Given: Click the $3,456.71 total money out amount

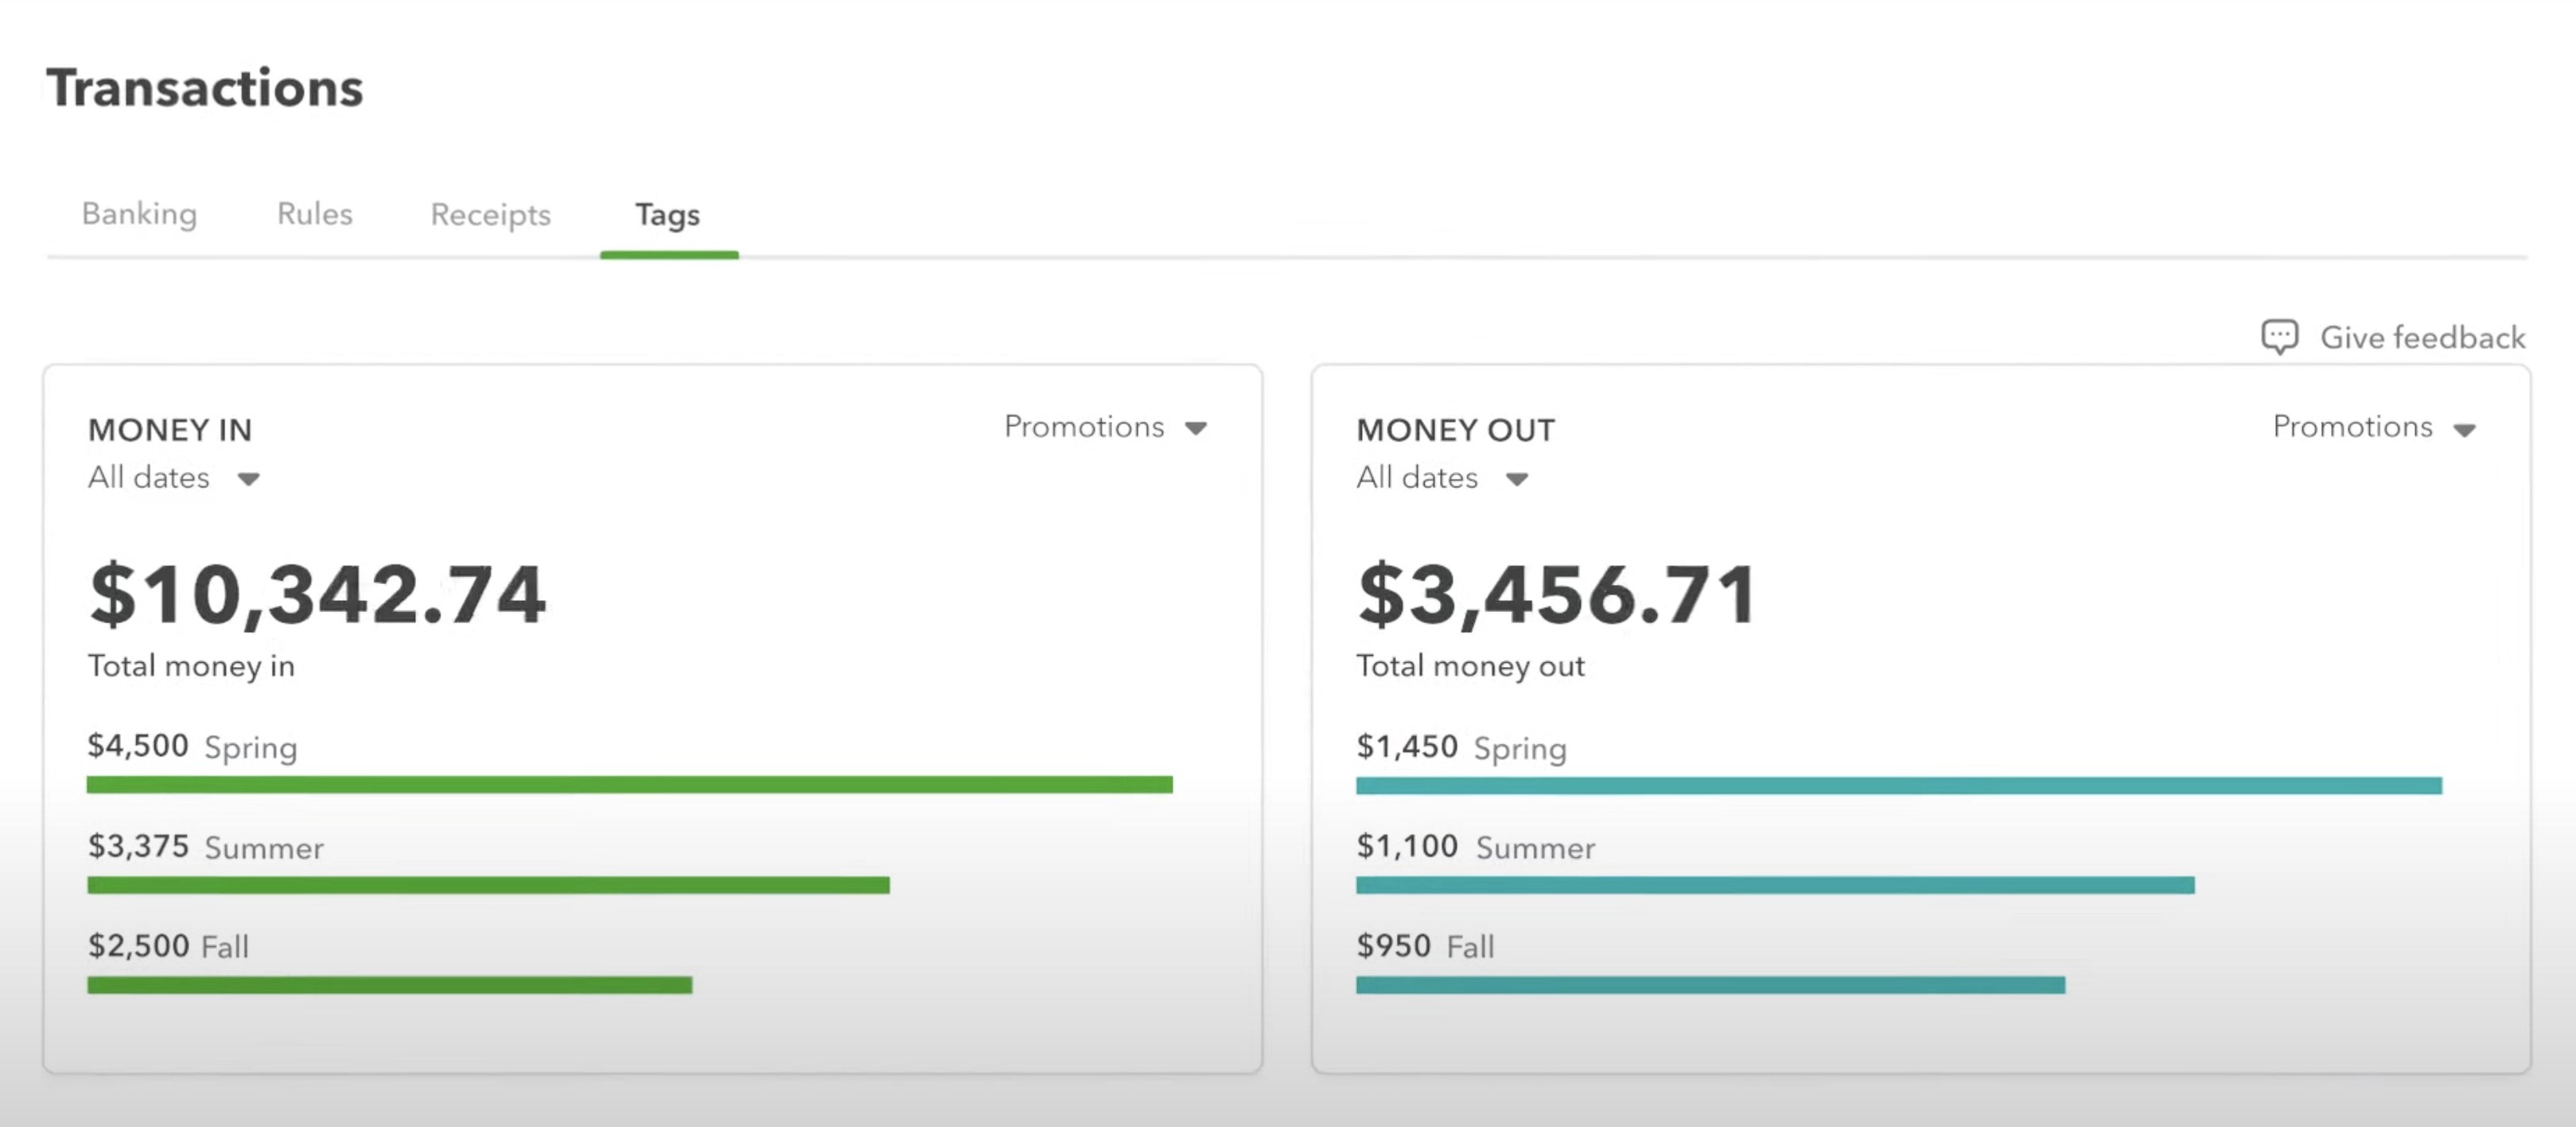Looking at the screenshot, I should pyautogui.click(x=1556, y=595).
